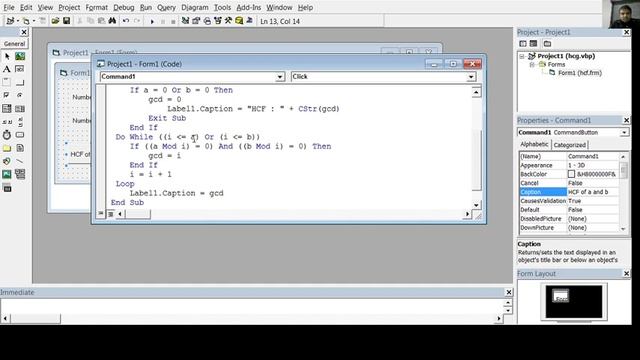Click the Project Explorer toolbar icon

[185, 21]
